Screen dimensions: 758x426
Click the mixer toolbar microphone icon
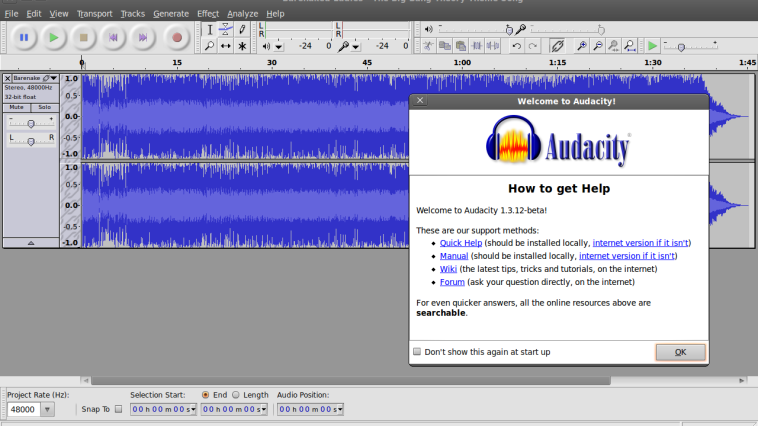[x=521, y=30]
